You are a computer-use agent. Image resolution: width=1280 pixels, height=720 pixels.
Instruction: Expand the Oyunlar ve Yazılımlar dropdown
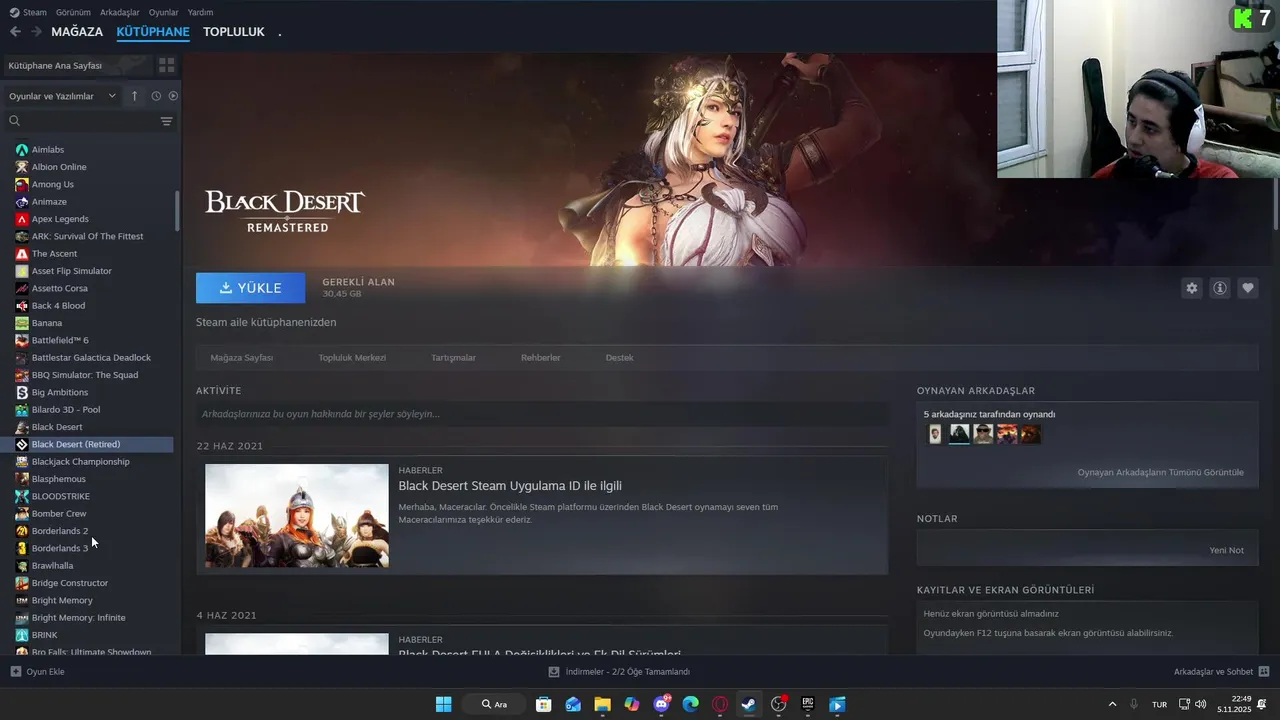[x=62, y=96]
